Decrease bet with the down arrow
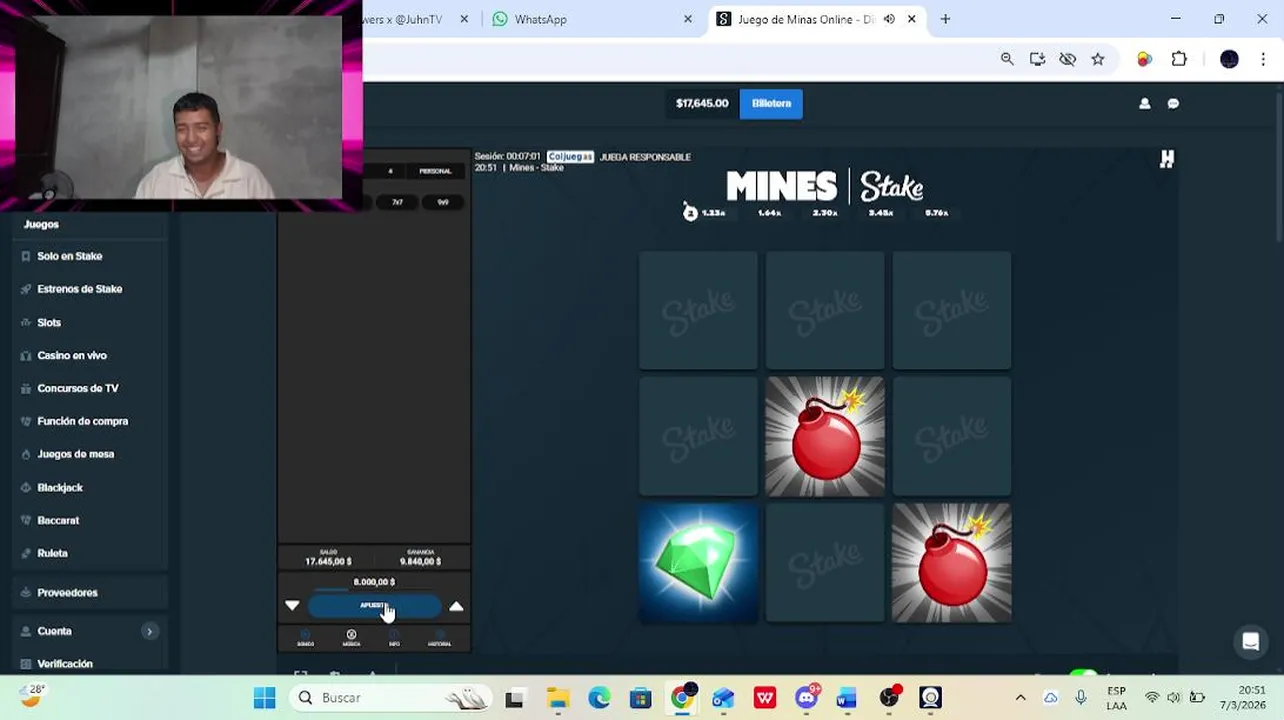The height and width of the screenshot is (720, 1284). pyautogui.click(x=292, y=606)
